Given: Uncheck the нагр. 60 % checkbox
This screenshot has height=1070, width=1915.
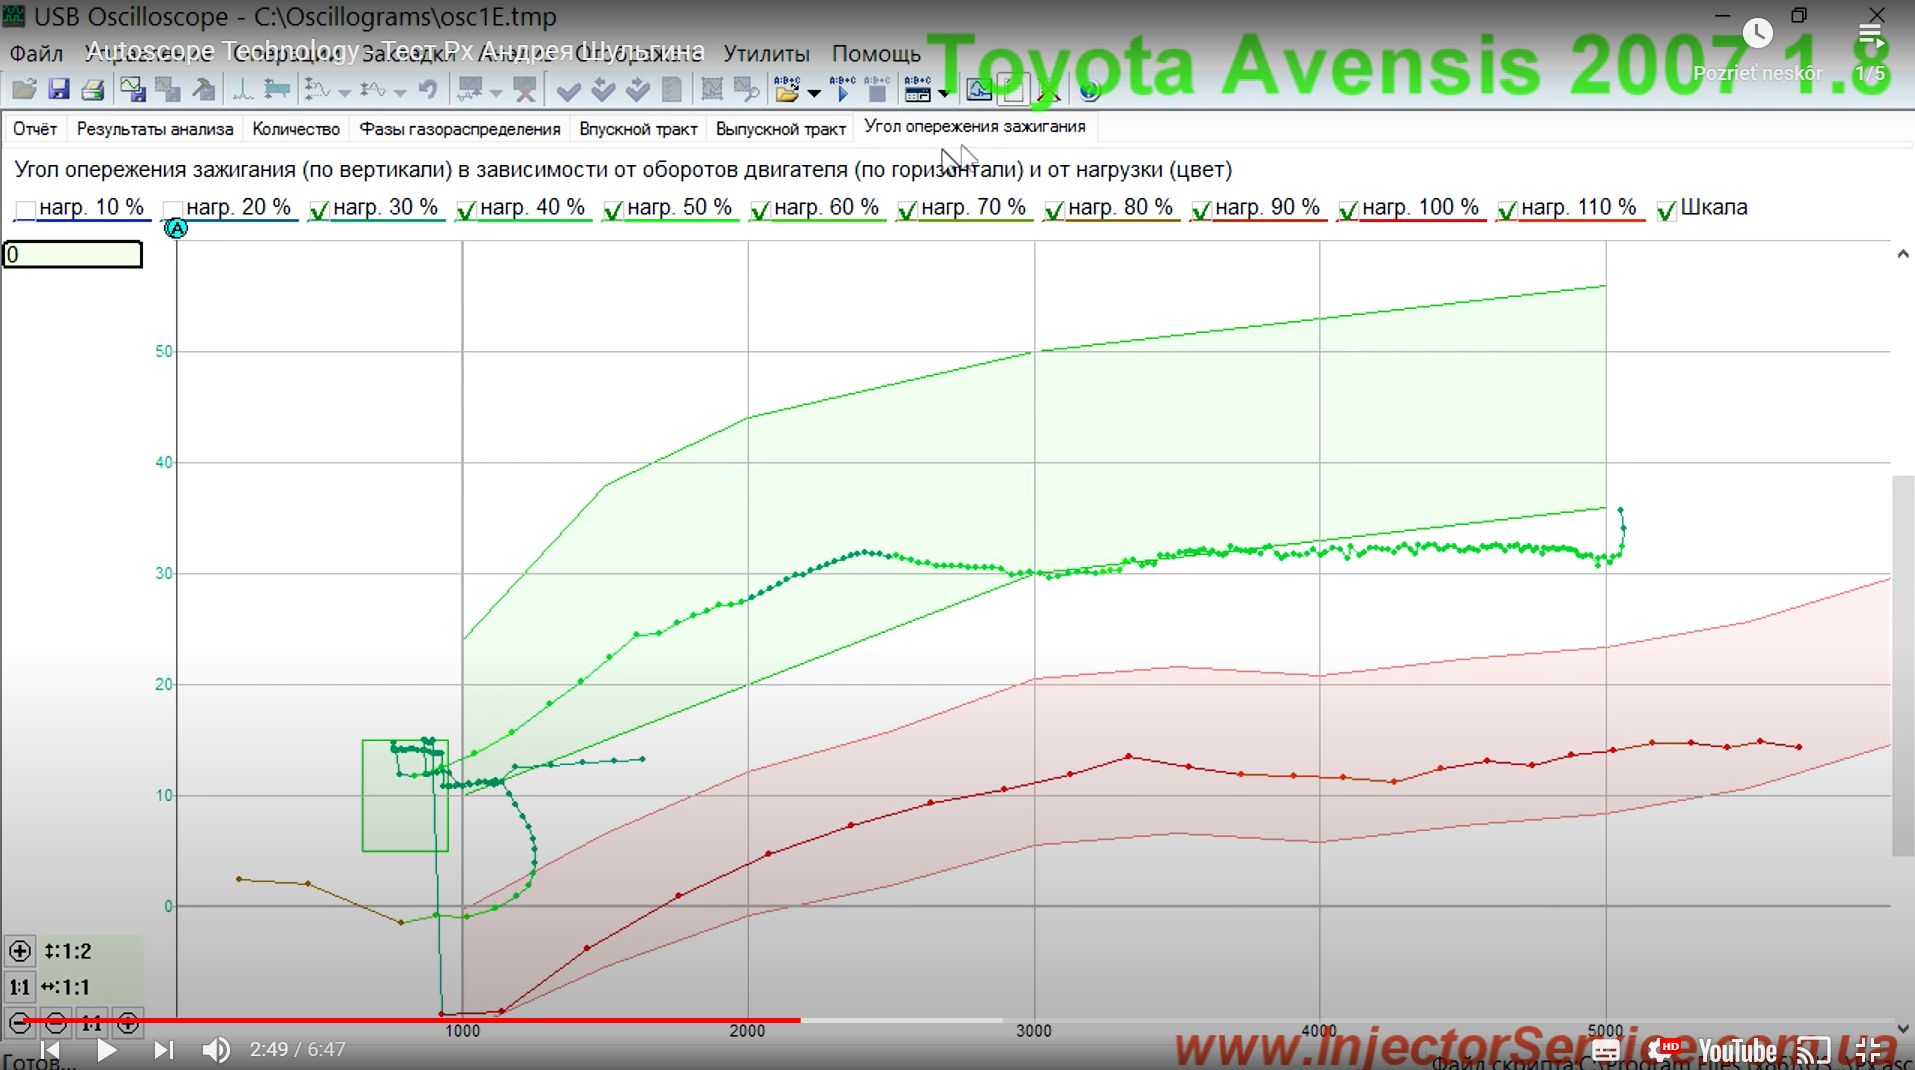Looking at the screenshot, I should pos(760,210).
